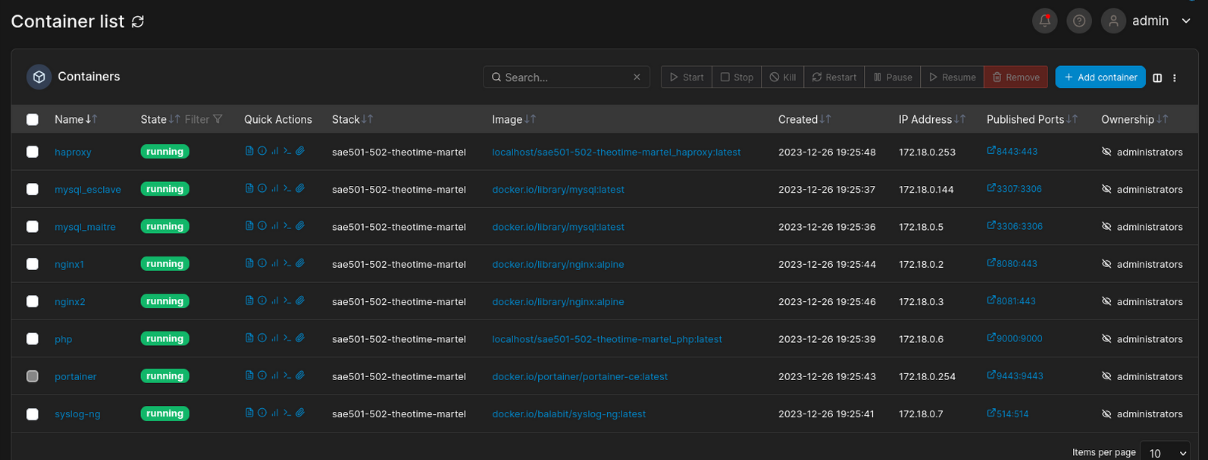Open the table settings three-dot menu

[x=1175, y=78]
